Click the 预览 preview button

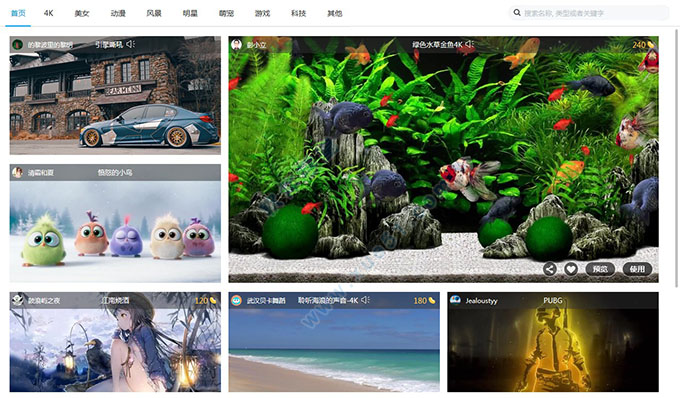(x=600, y=269)
